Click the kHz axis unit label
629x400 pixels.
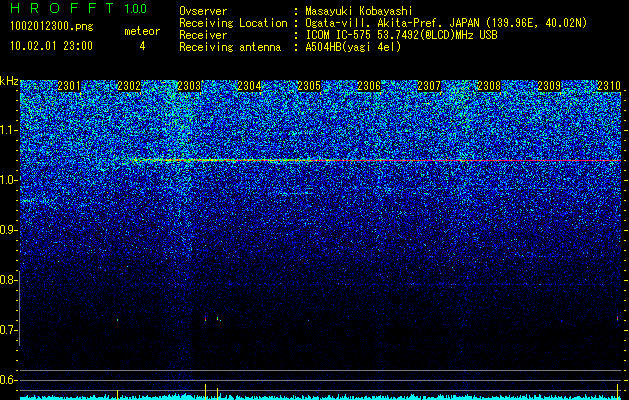point(9,81)
